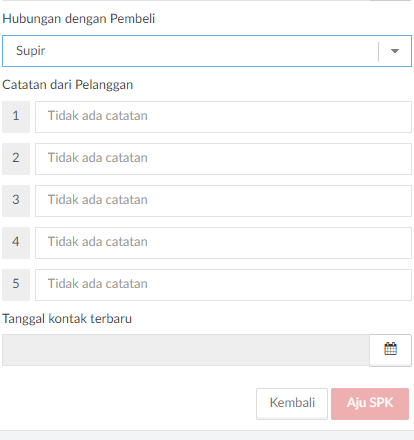Select customer note field number 4

click(223, 243)
